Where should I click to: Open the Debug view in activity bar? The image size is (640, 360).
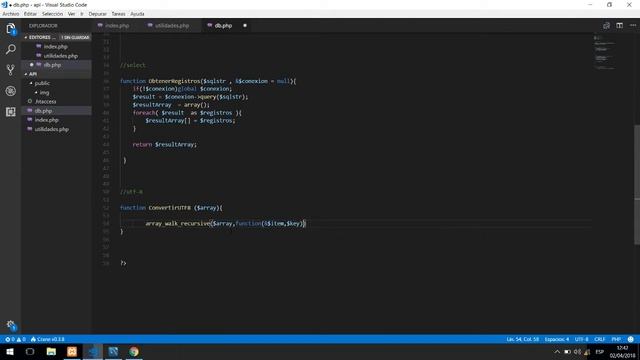(11, 91)
